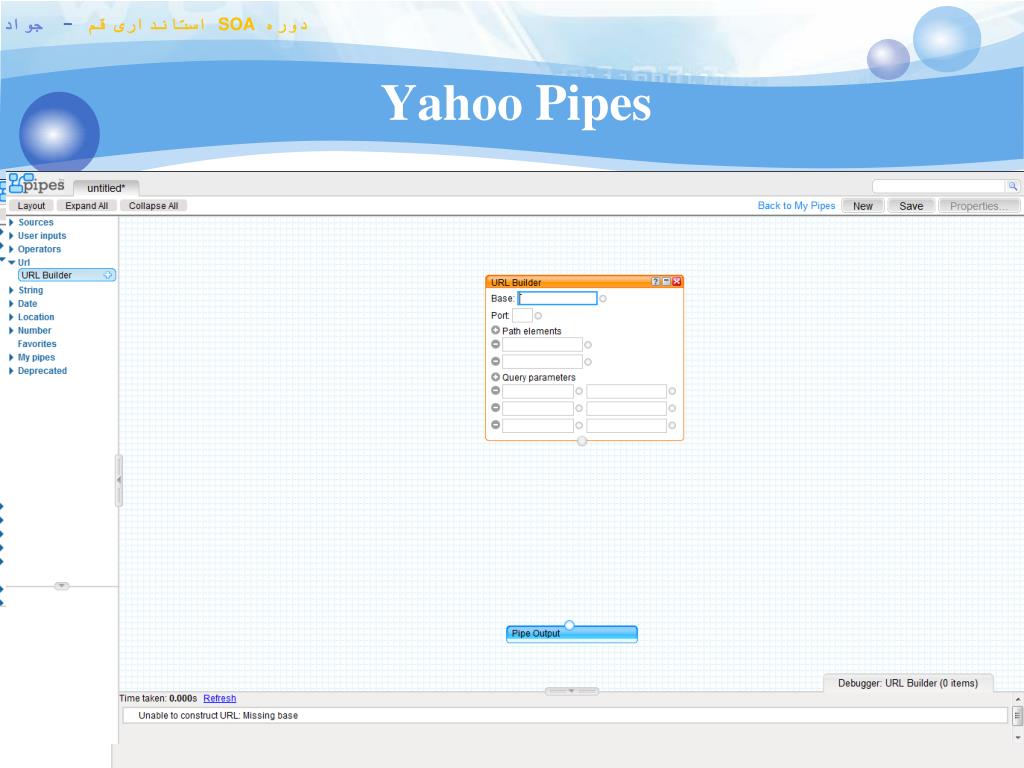1024x768 pixels.
Task: Toggle the sidebar collapse handle
Action: [119, 481]
